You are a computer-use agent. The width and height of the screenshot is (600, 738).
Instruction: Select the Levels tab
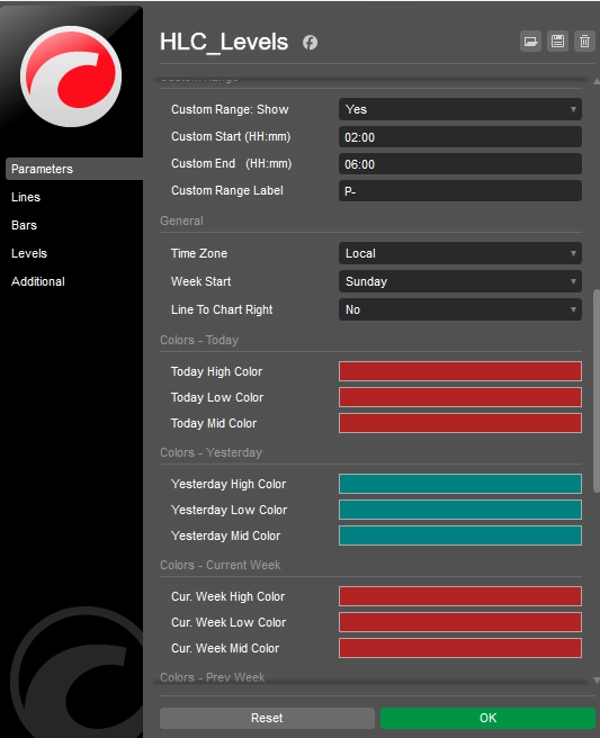(x=29, y=253)
